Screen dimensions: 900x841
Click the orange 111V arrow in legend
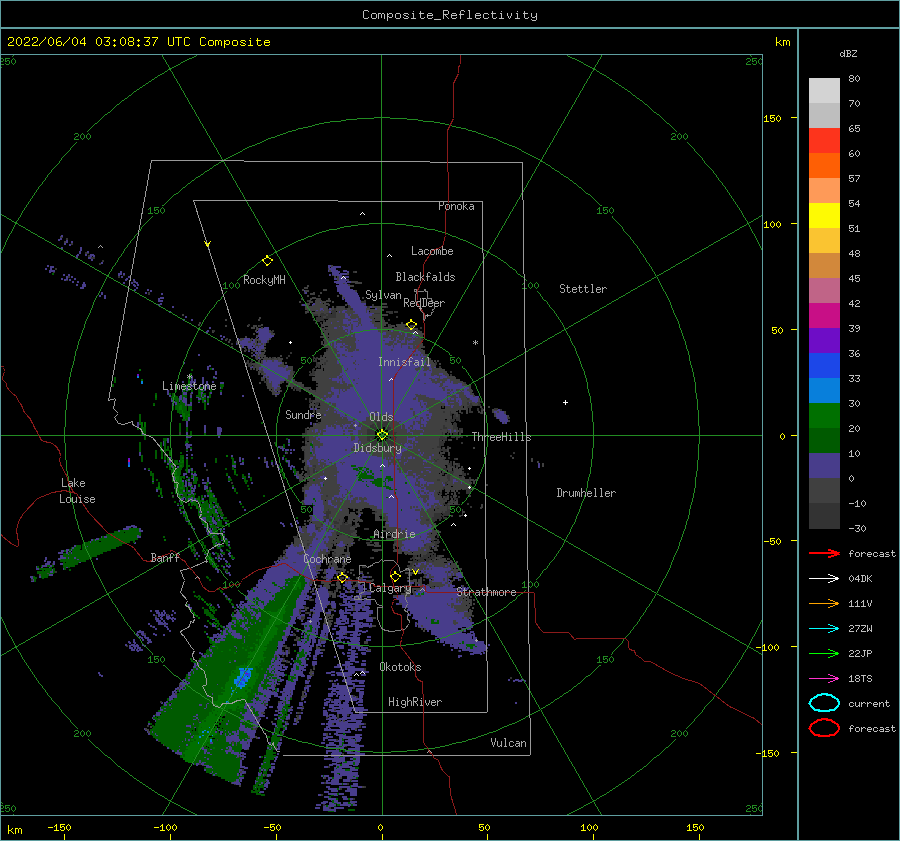824,603
